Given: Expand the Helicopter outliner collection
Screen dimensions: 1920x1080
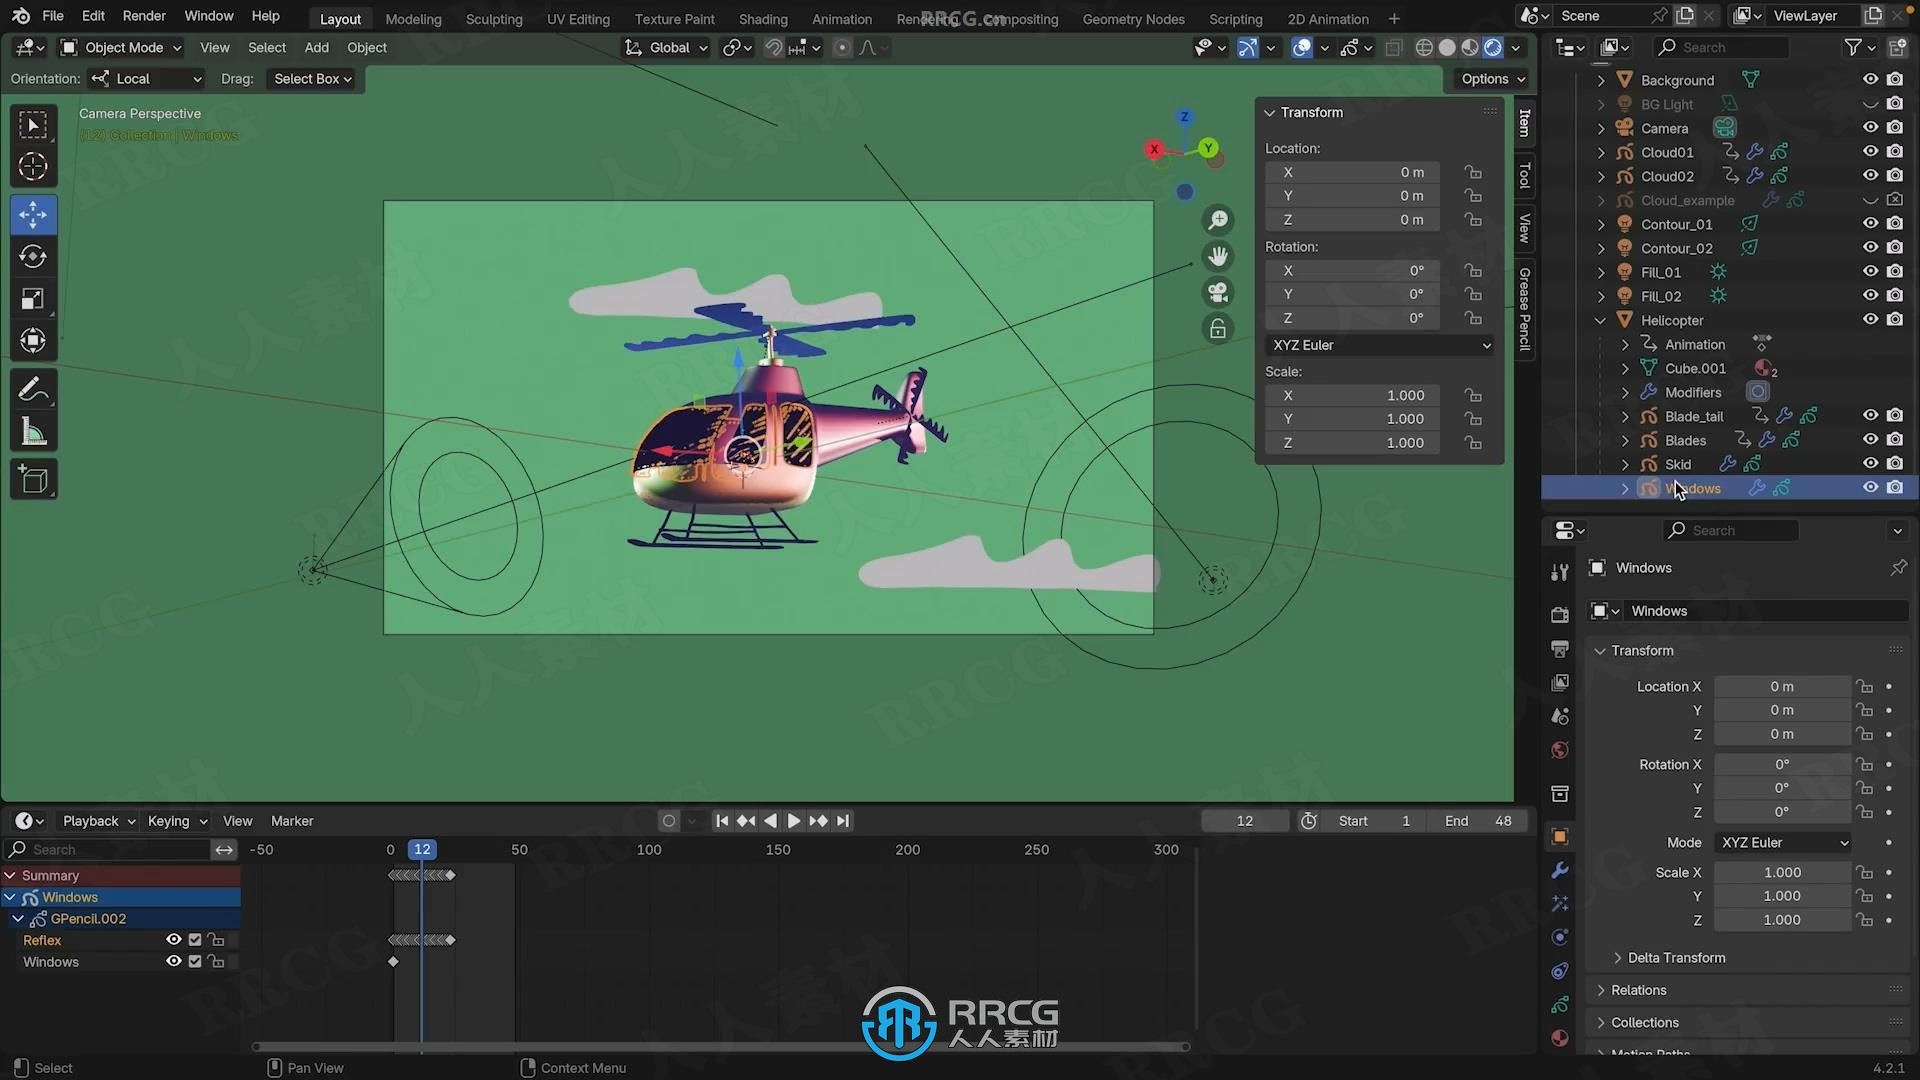Looking at the screenshot, I should pos(1601,320).
